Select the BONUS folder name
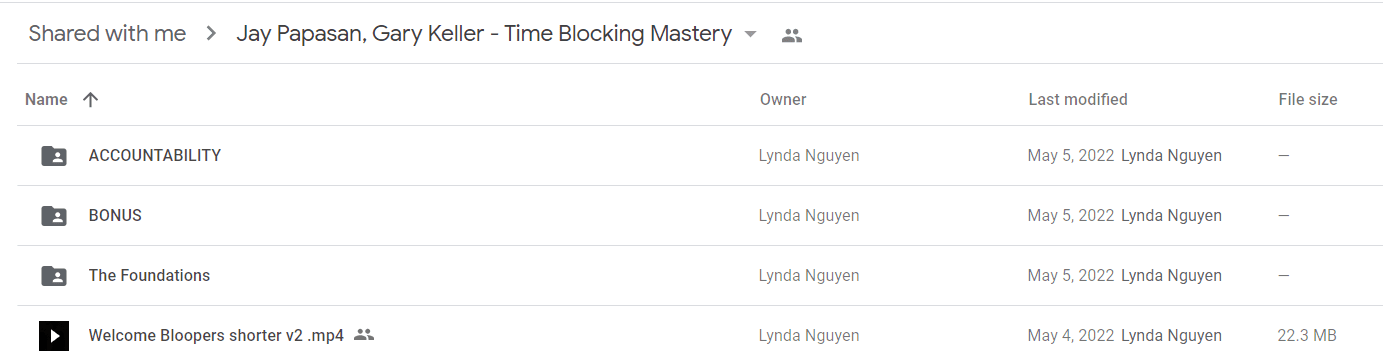The image size is (1383, 364). (x=115, y=216)
